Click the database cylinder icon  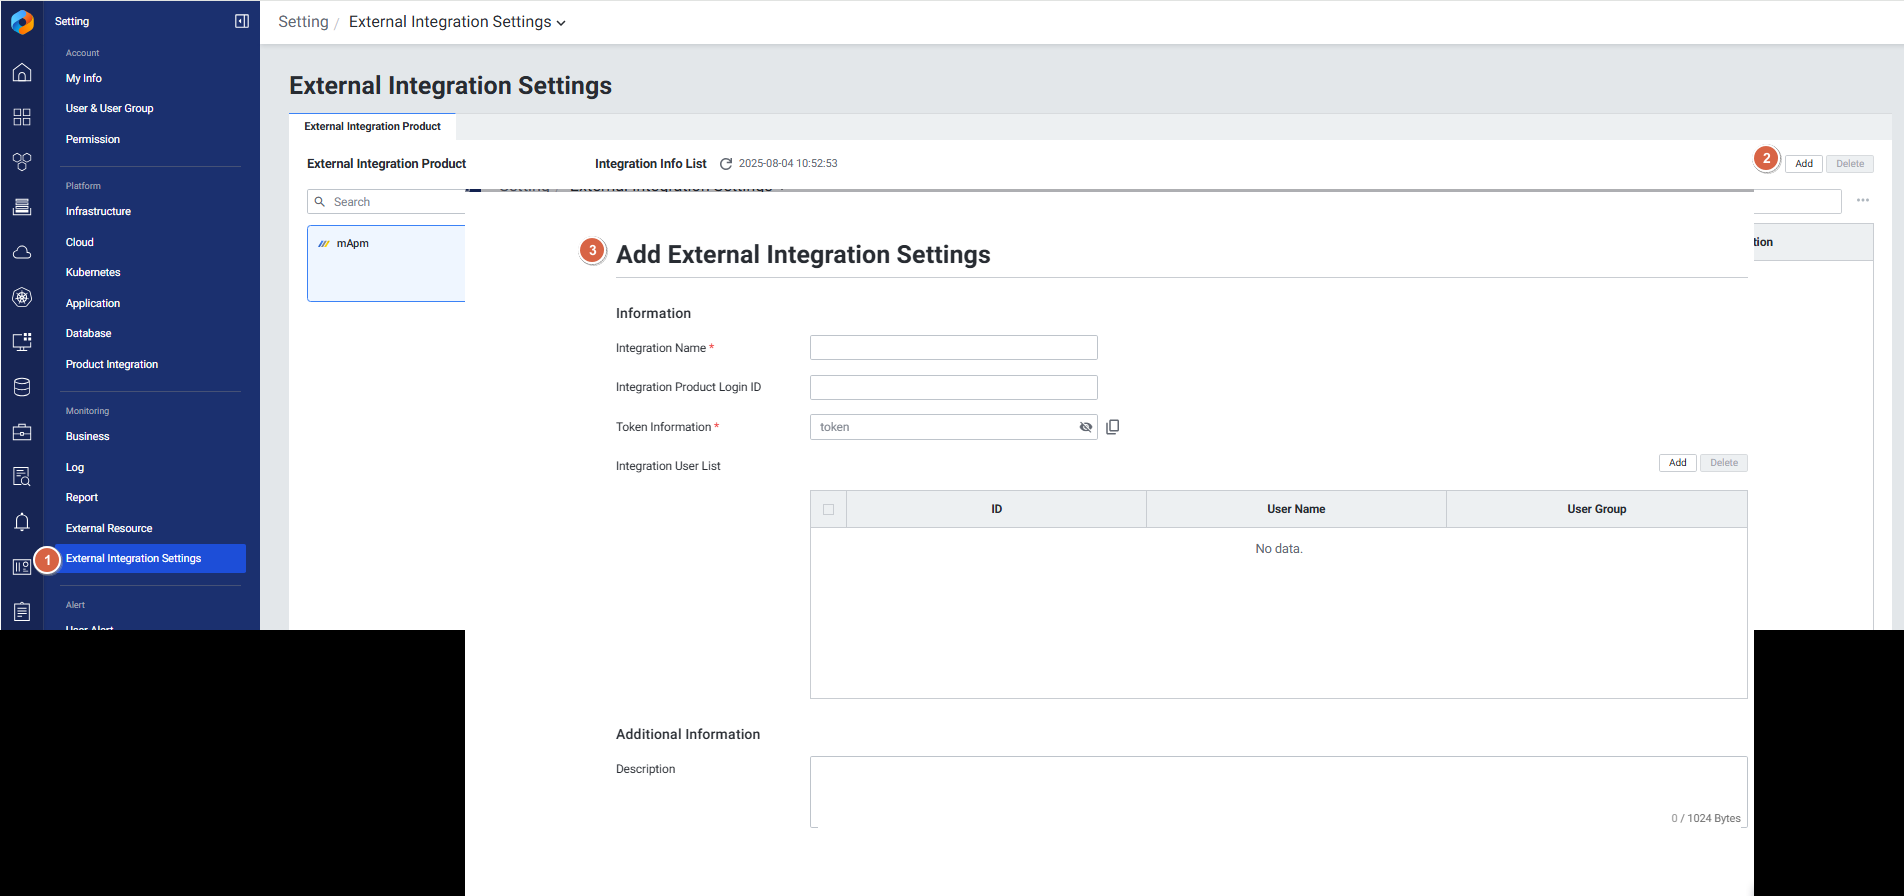[22, 387]
